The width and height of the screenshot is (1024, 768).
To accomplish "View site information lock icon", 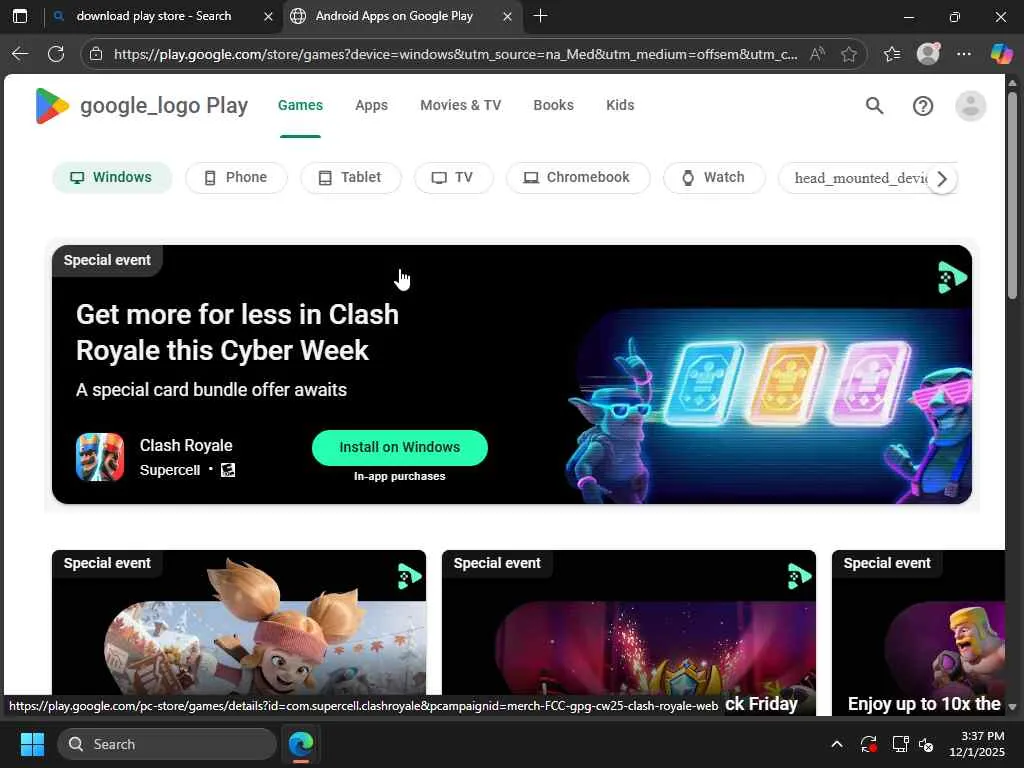I will click(96, 54).
